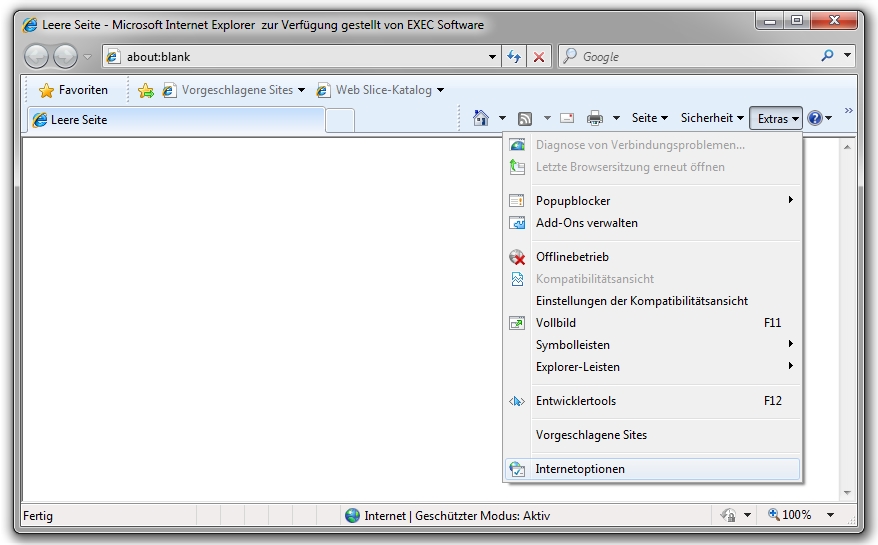This screenshot has height=545, width=878.
Task: Click the Internet Explorer title bar icon
Action: pos(30,25)
